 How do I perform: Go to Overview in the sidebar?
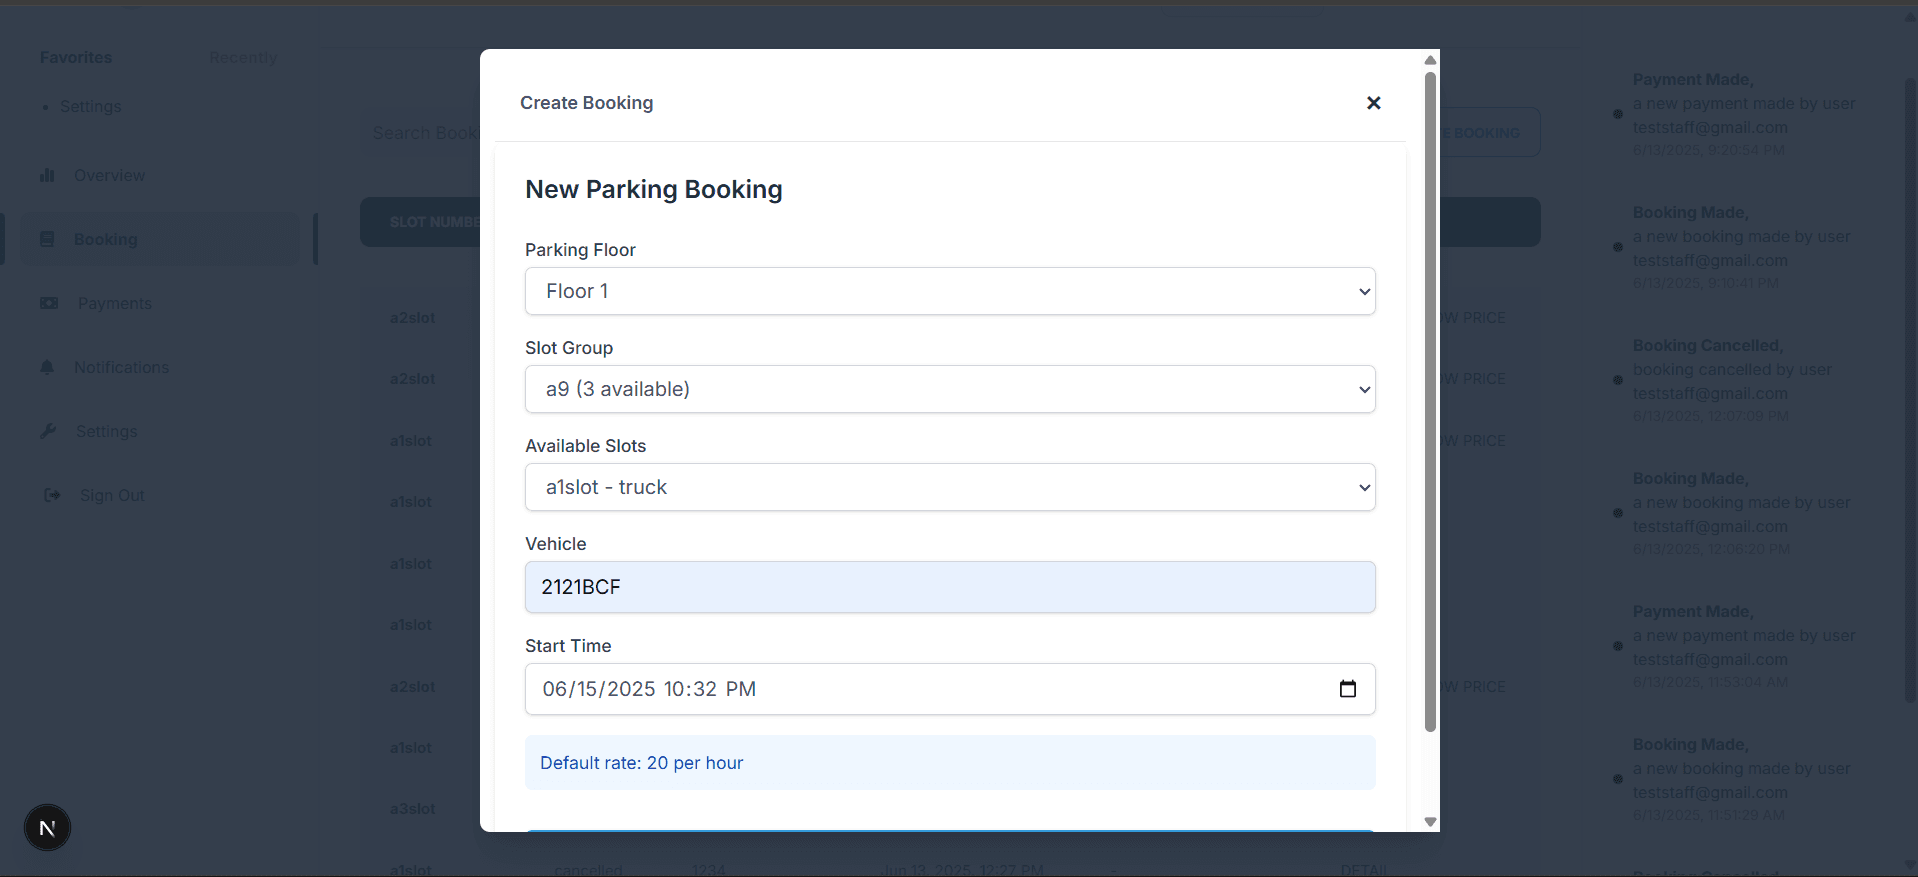pyautogui.click(x=109, y=175)
